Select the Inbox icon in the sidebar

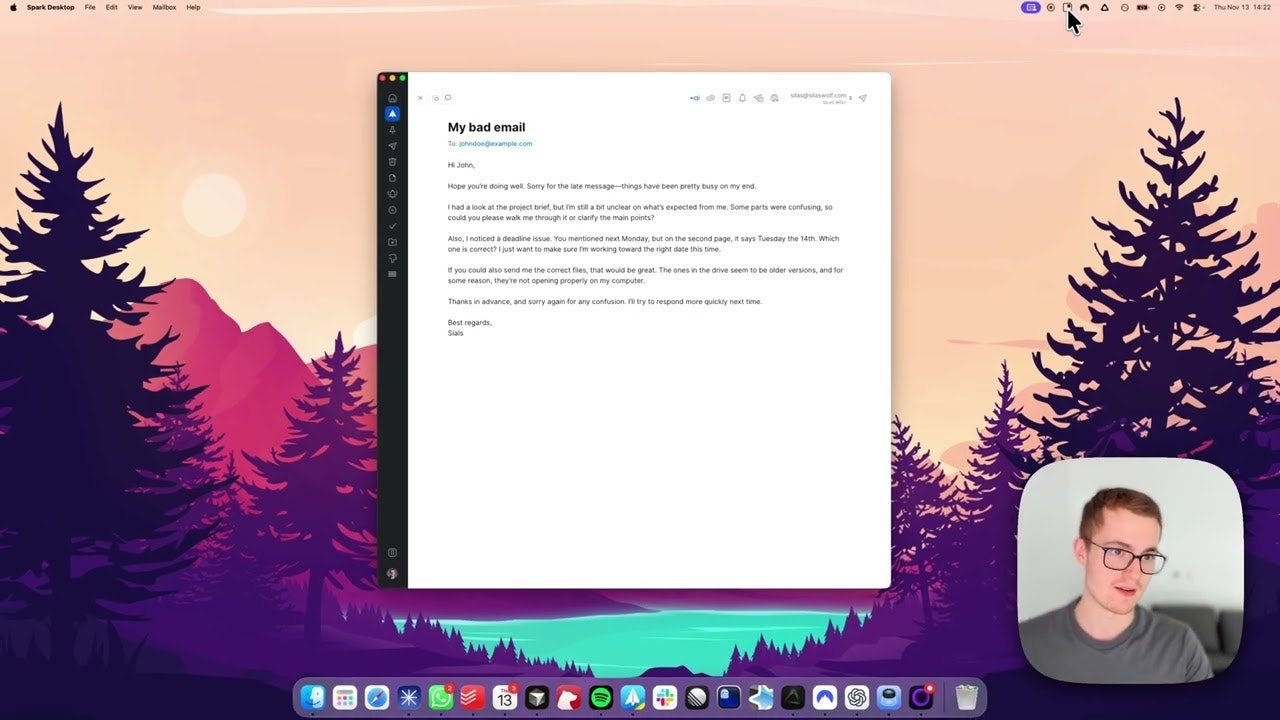tap(392, 113)
